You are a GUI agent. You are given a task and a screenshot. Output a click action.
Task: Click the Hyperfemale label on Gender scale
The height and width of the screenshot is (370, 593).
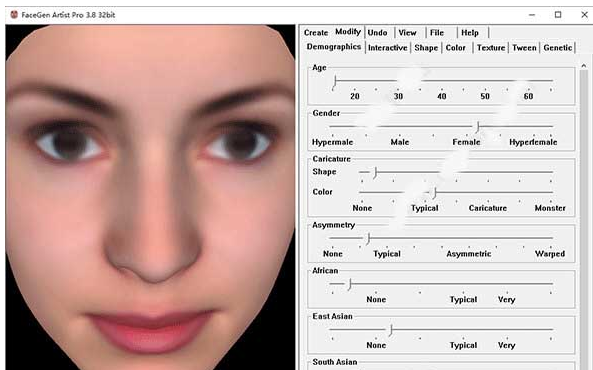[x=533, y=142]
